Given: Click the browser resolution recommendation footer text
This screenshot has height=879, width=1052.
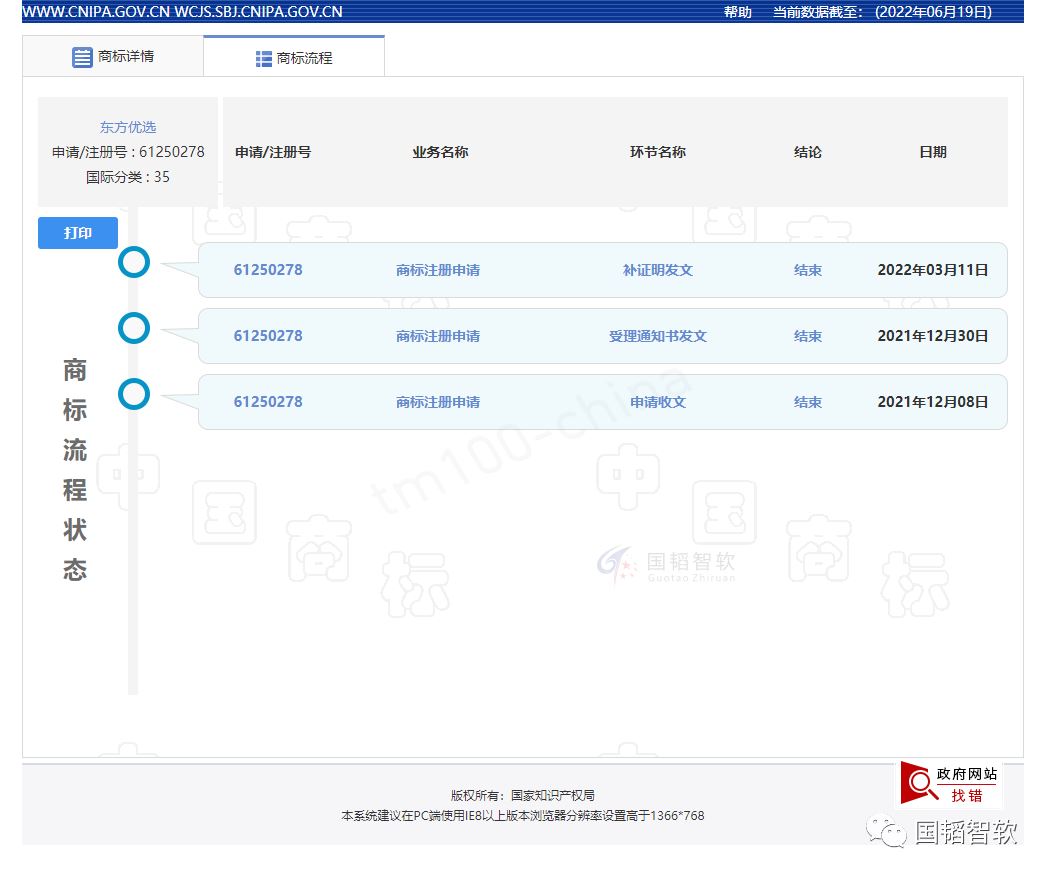Looking at the screenshot, I should [x=523, y=816].
